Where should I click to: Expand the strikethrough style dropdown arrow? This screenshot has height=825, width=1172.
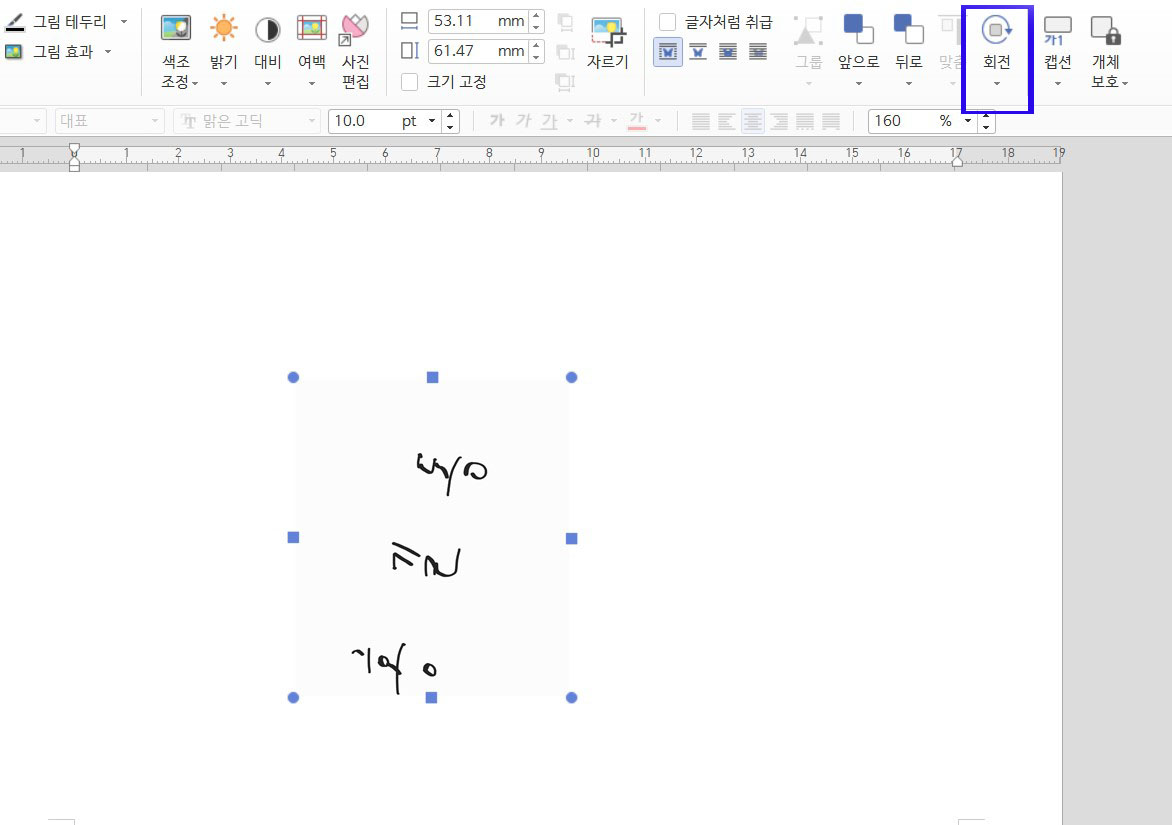[x=614, y=120]
